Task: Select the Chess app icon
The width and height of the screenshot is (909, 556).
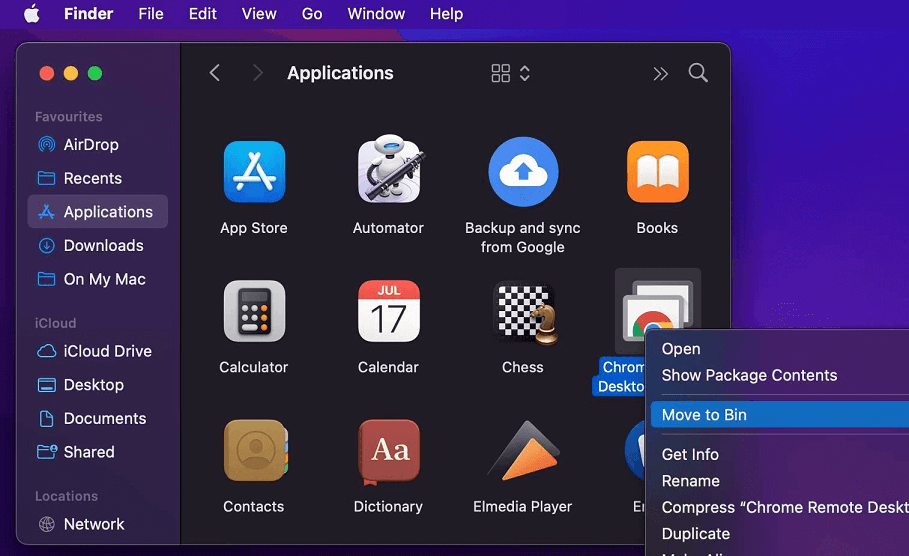Action: tap(526, 313)
